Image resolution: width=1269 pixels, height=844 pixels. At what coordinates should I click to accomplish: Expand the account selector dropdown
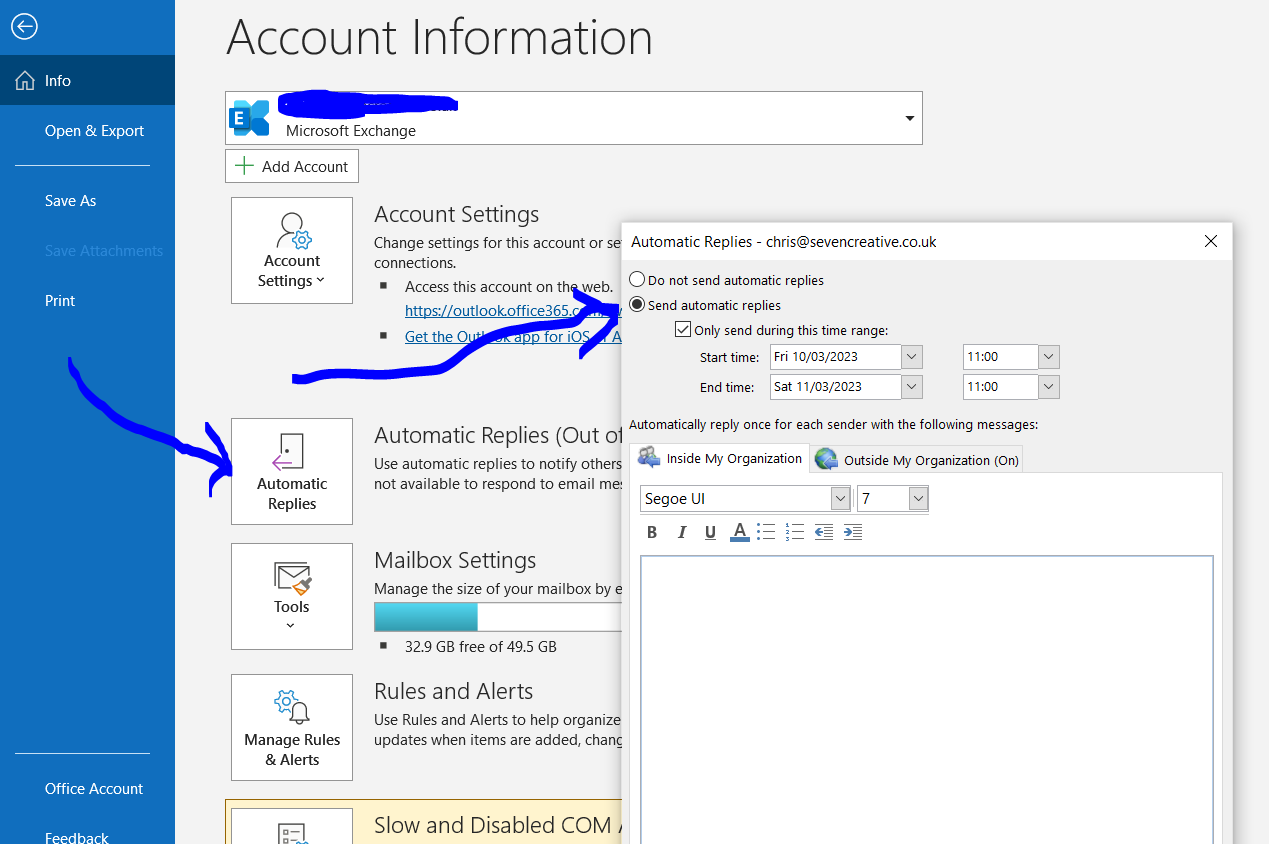909,118
